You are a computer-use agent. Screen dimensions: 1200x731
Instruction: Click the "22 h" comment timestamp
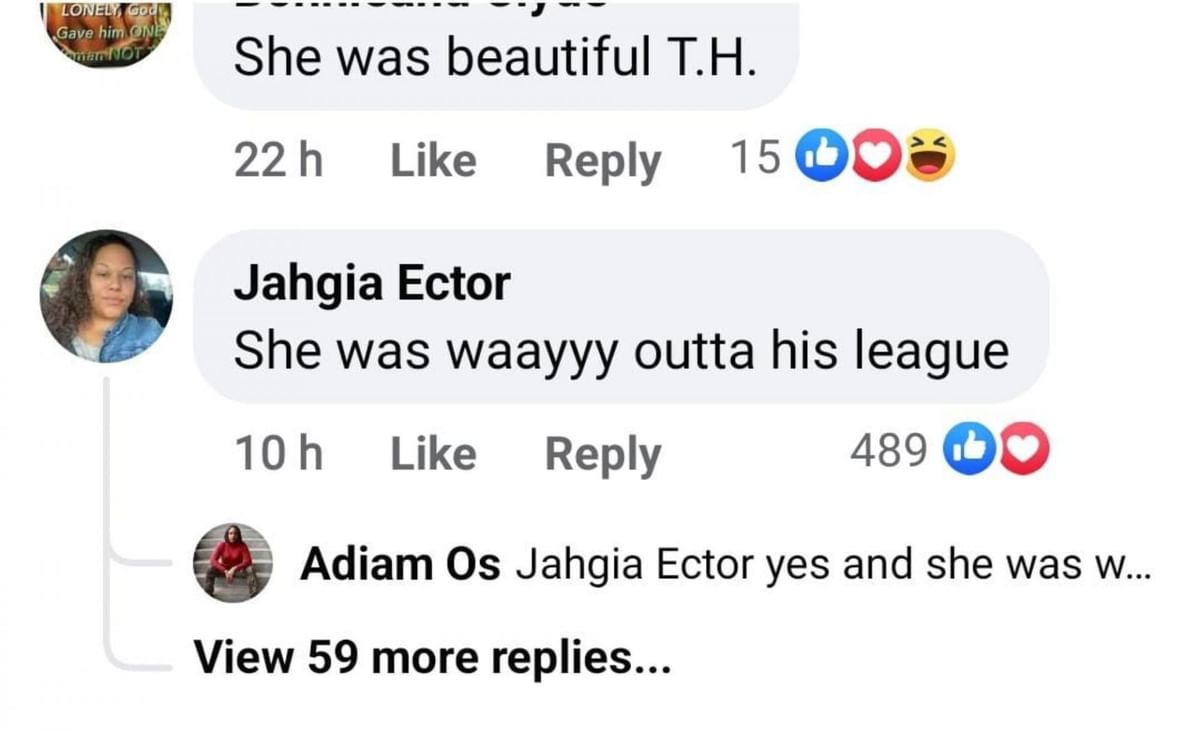[x=278, y=160]
